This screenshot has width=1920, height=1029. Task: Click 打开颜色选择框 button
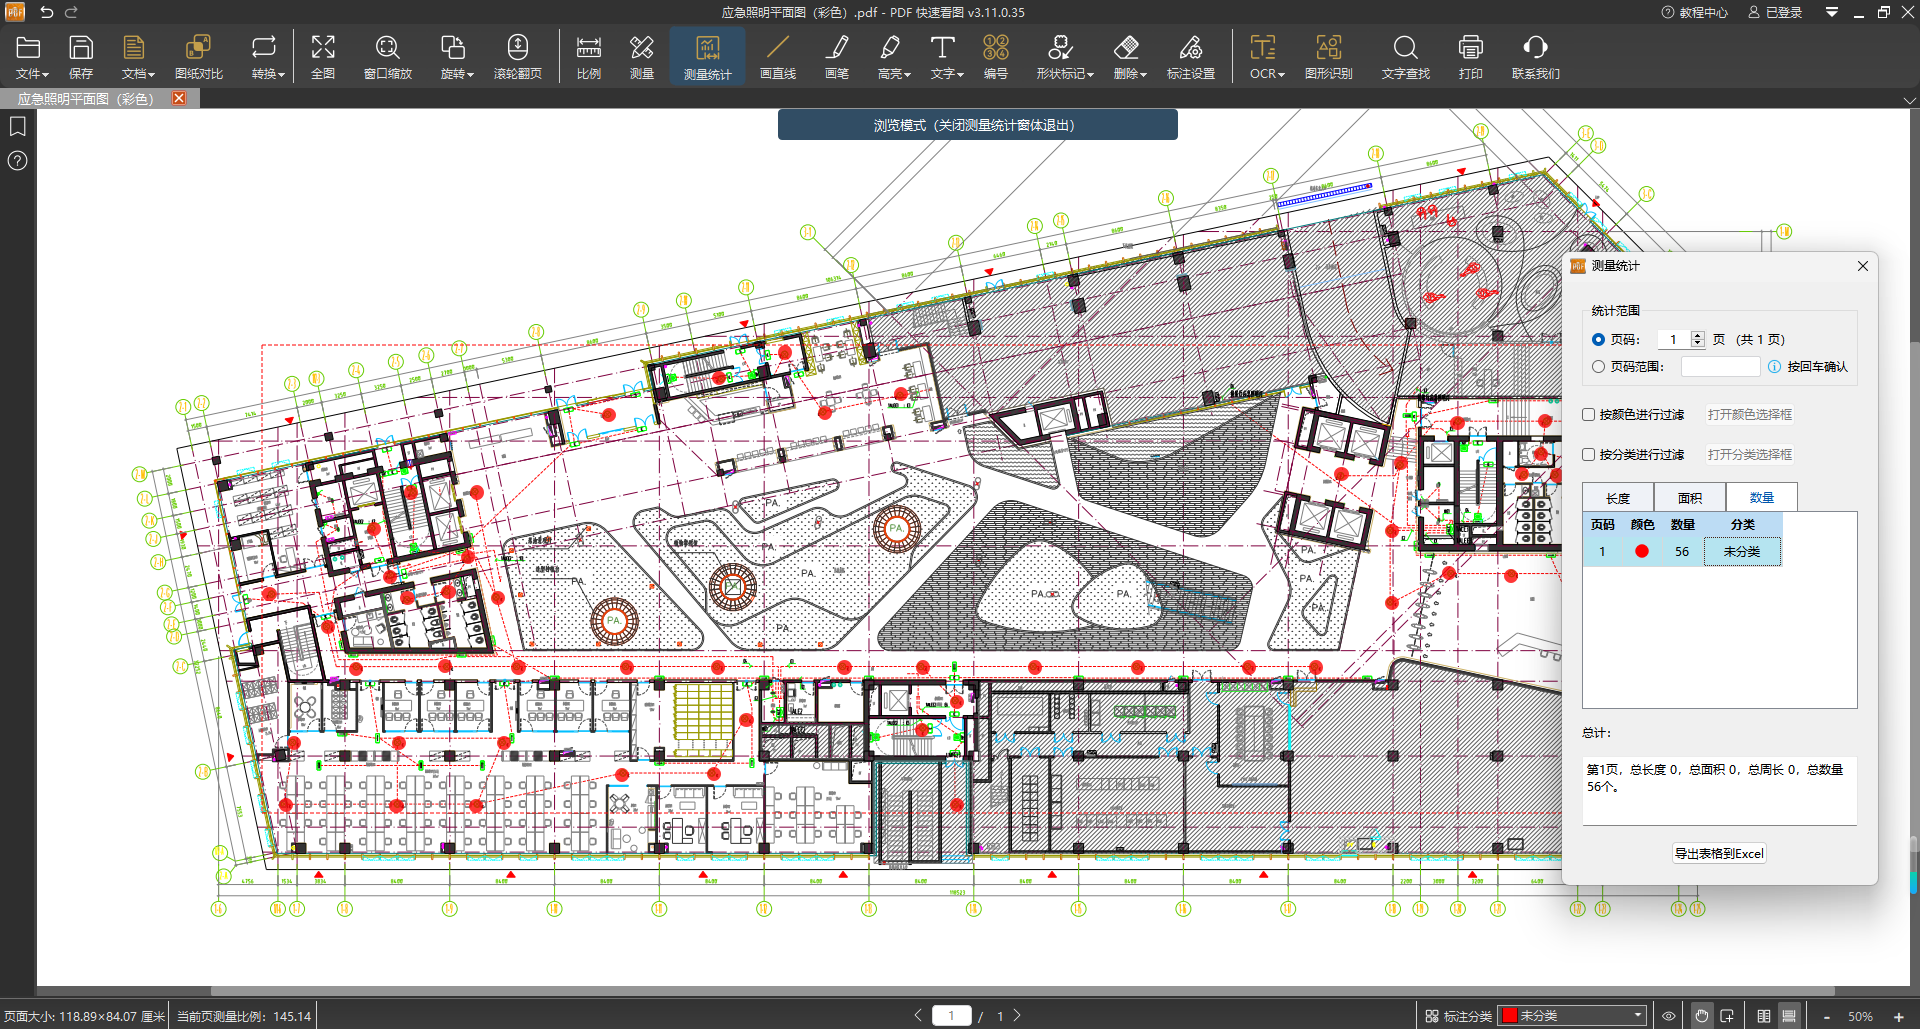click(x=1749, y=414)
